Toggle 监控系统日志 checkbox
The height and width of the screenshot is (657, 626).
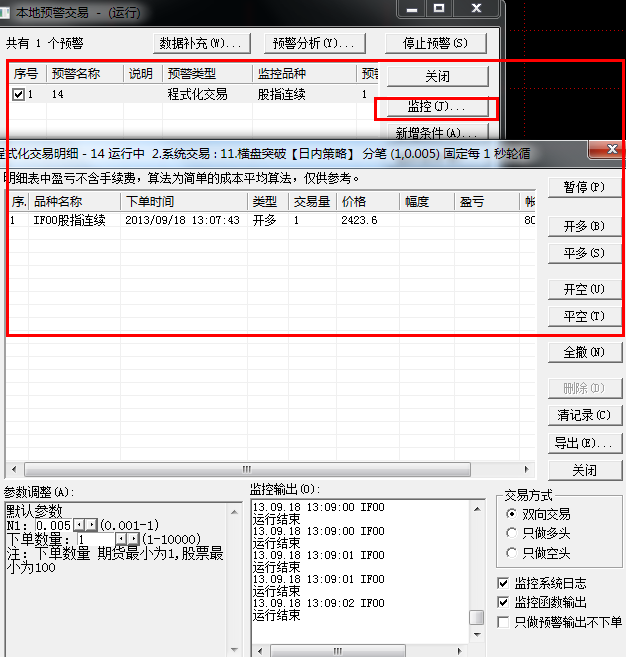503,583
